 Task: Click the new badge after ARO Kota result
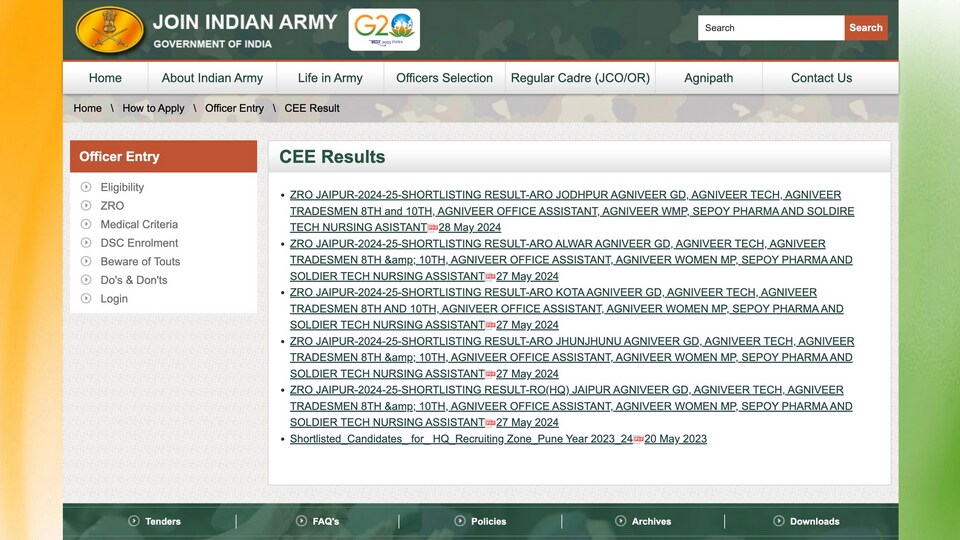click(490, 325)
